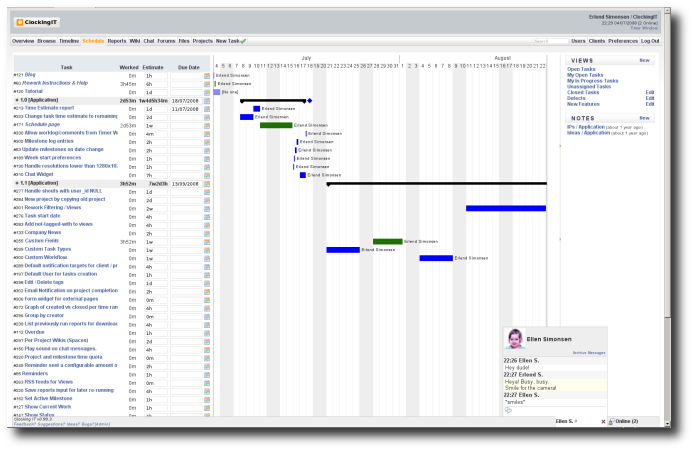This screenshot has height=451, width=694.
Task: Open calendar picker for Custom Workflow task
Action: 207,258
